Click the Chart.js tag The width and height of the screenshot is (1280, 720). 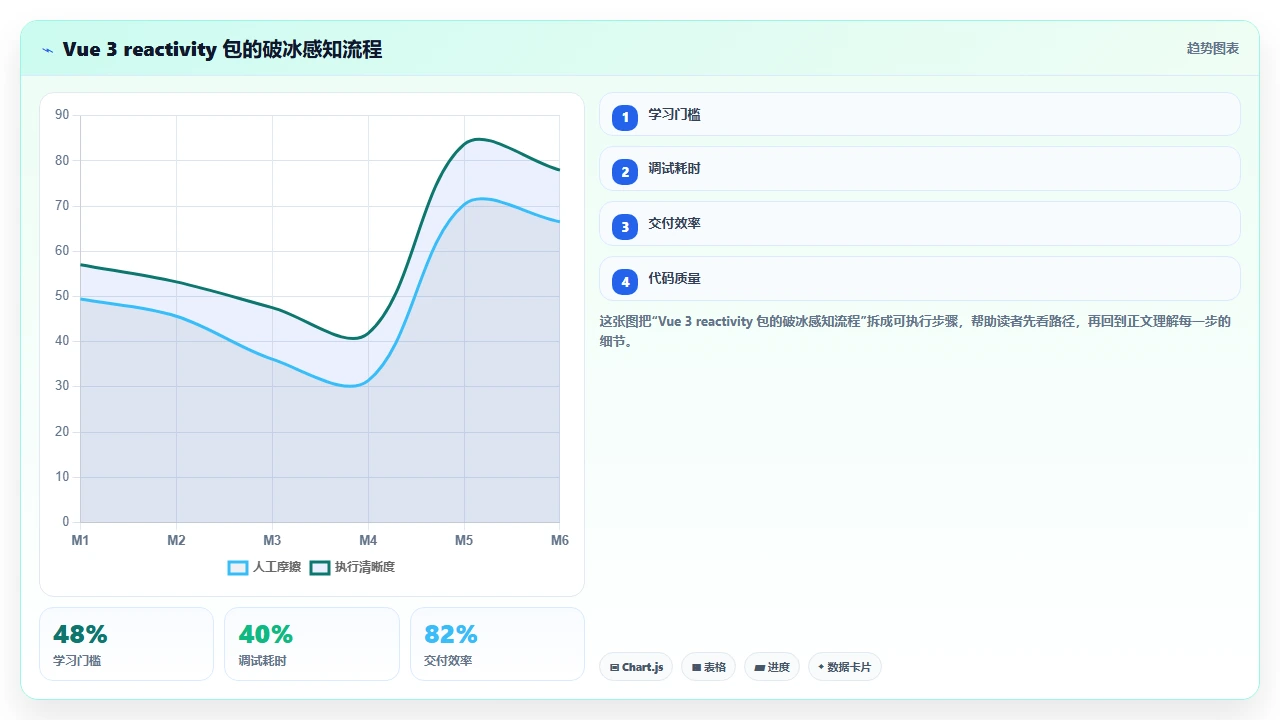(636, 667)
